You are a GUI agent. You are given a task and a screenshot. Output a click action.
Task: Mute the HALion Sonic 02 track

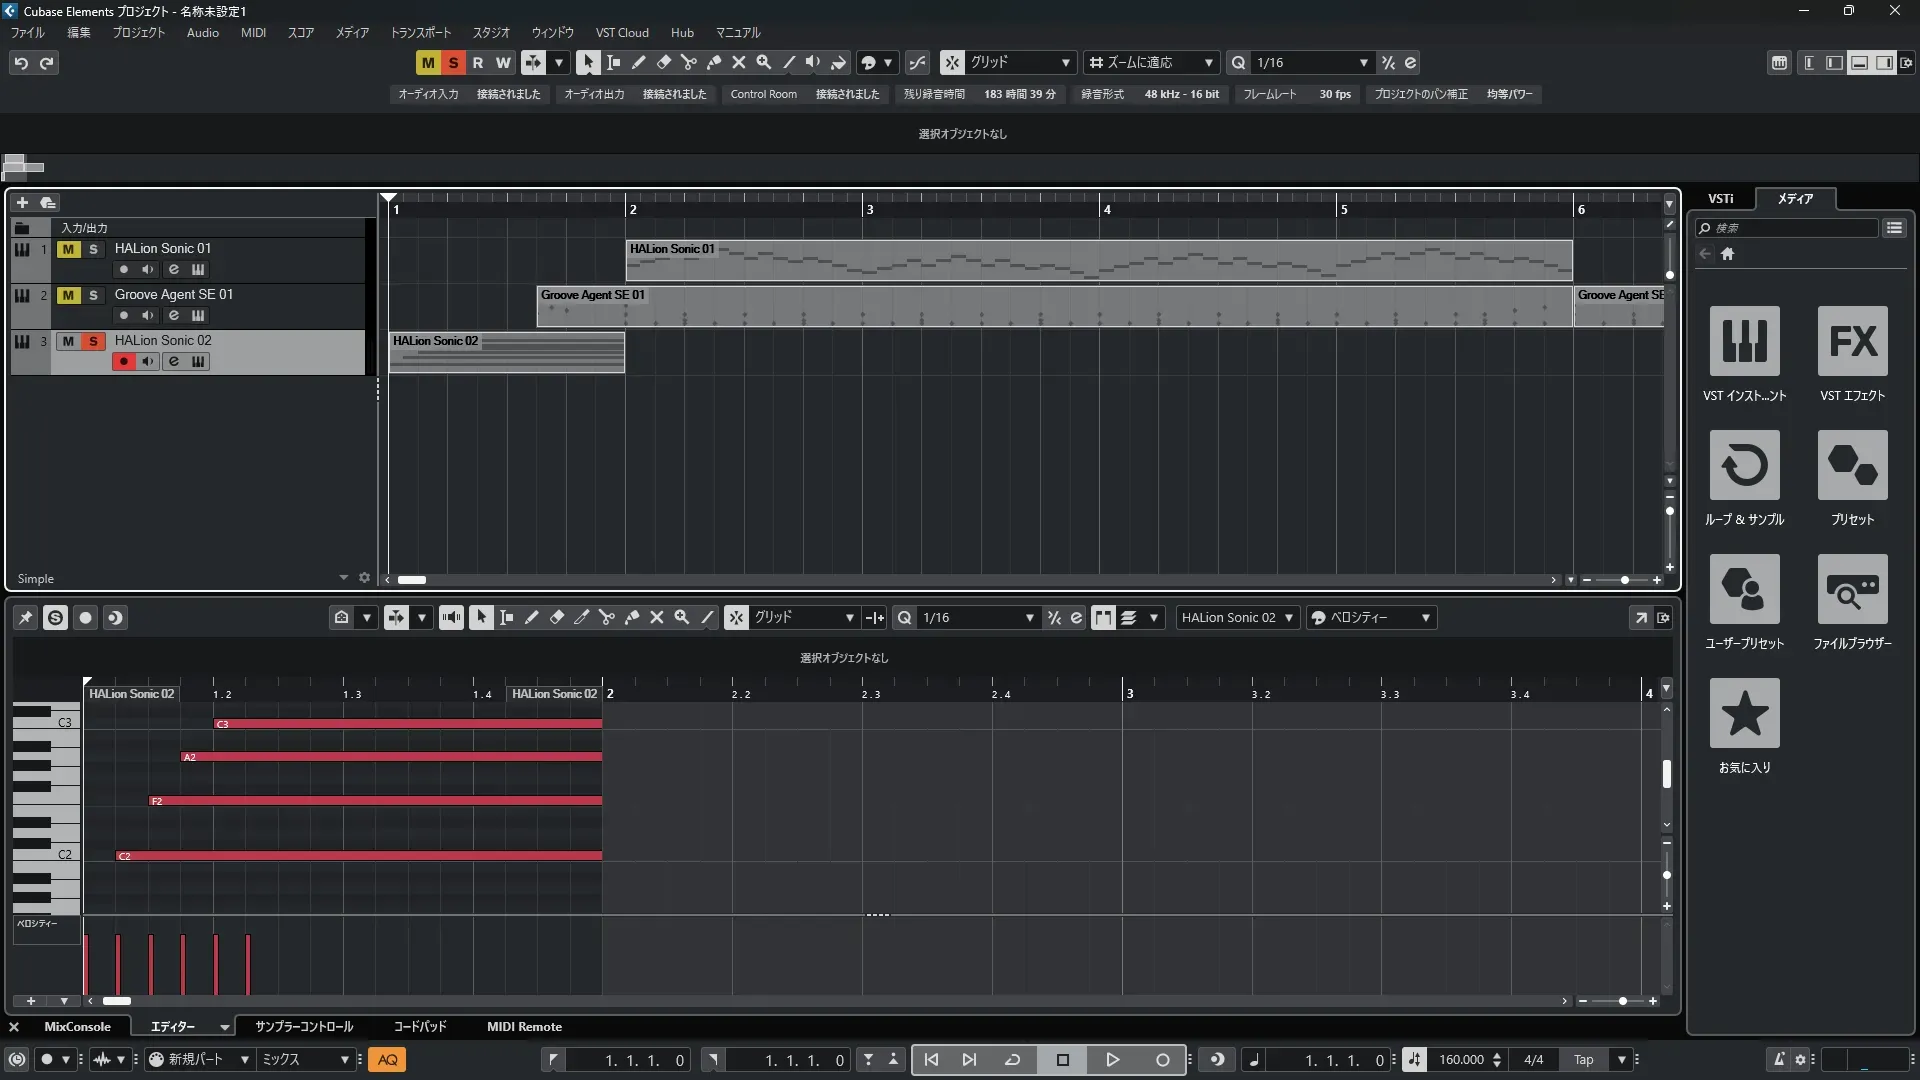(x=68, y=341)
